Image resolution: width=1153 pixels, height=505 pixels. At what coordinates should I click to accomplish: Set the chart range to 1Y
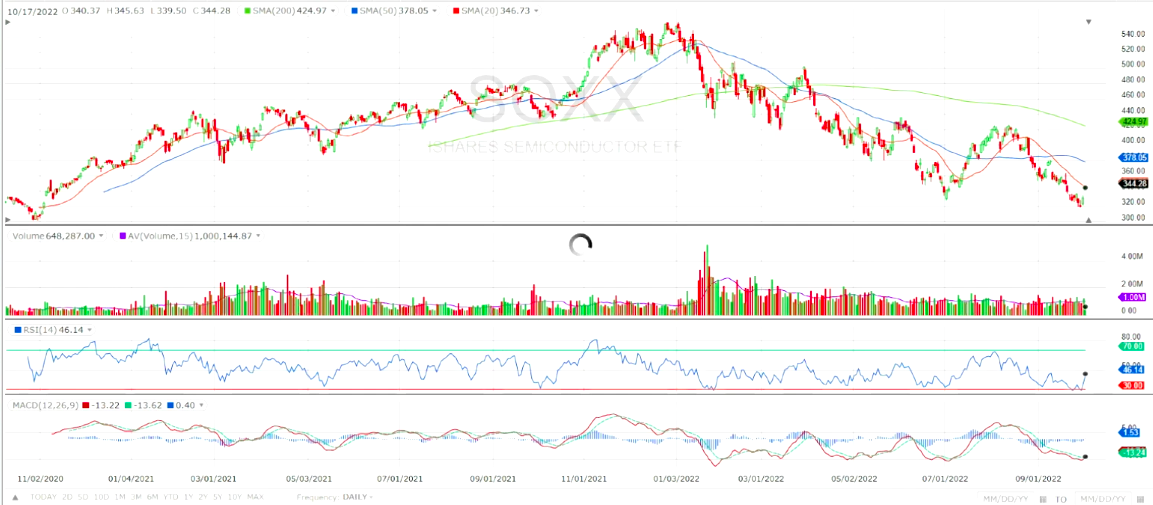pos(190,498)
